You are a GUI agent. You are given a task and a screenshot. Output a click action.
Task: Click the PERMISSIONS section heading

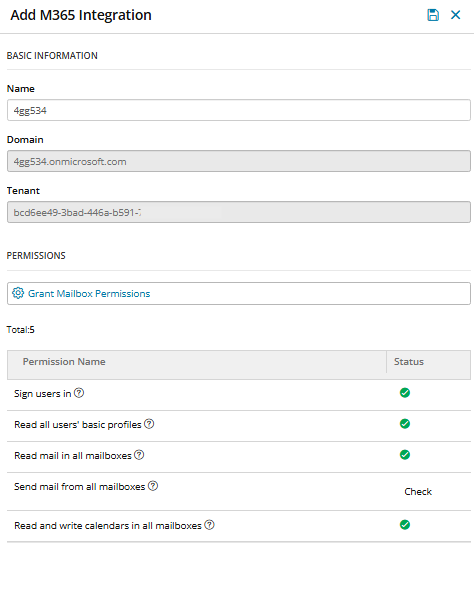pyautogui.click(x=36, y=256)
